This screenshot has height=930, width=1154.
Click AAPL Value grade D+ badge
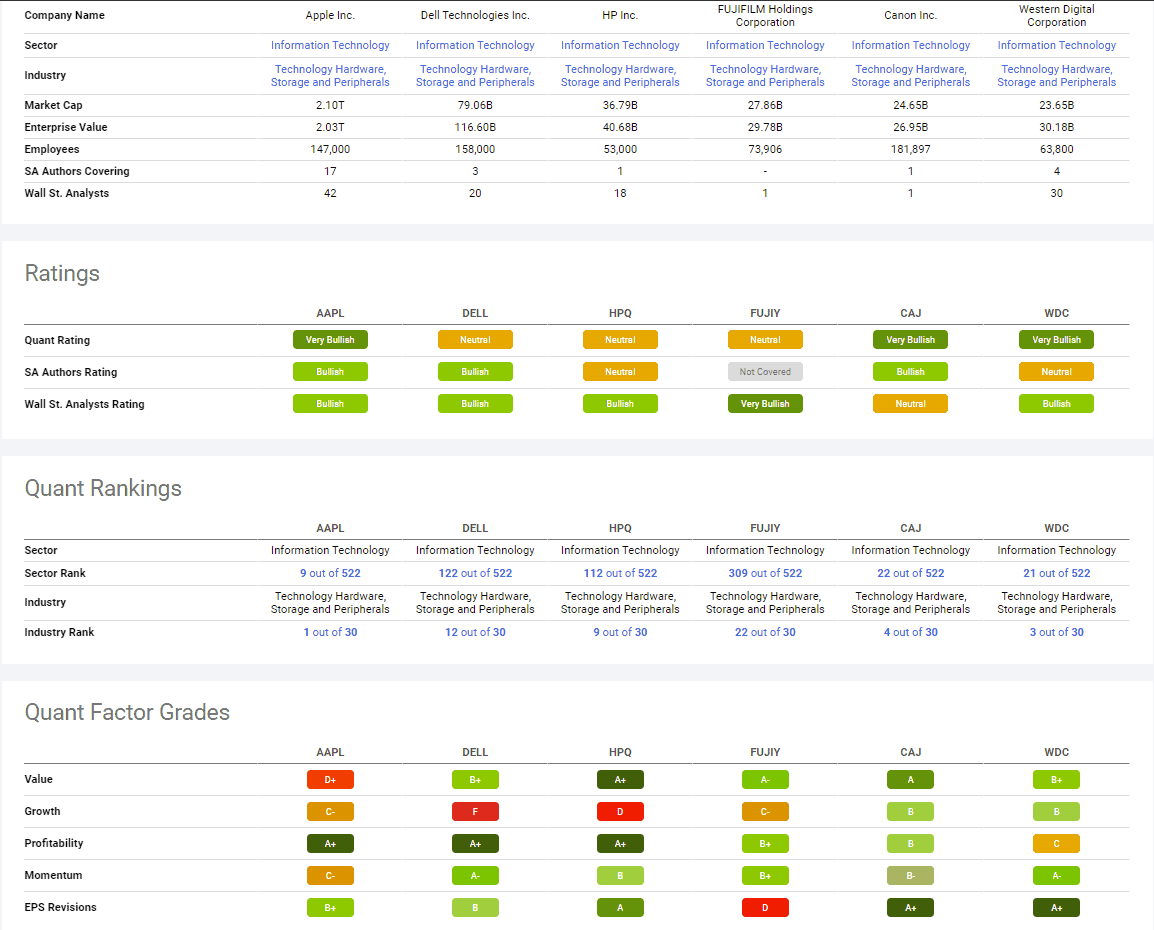pyautogui.click(x=330, y=780)
